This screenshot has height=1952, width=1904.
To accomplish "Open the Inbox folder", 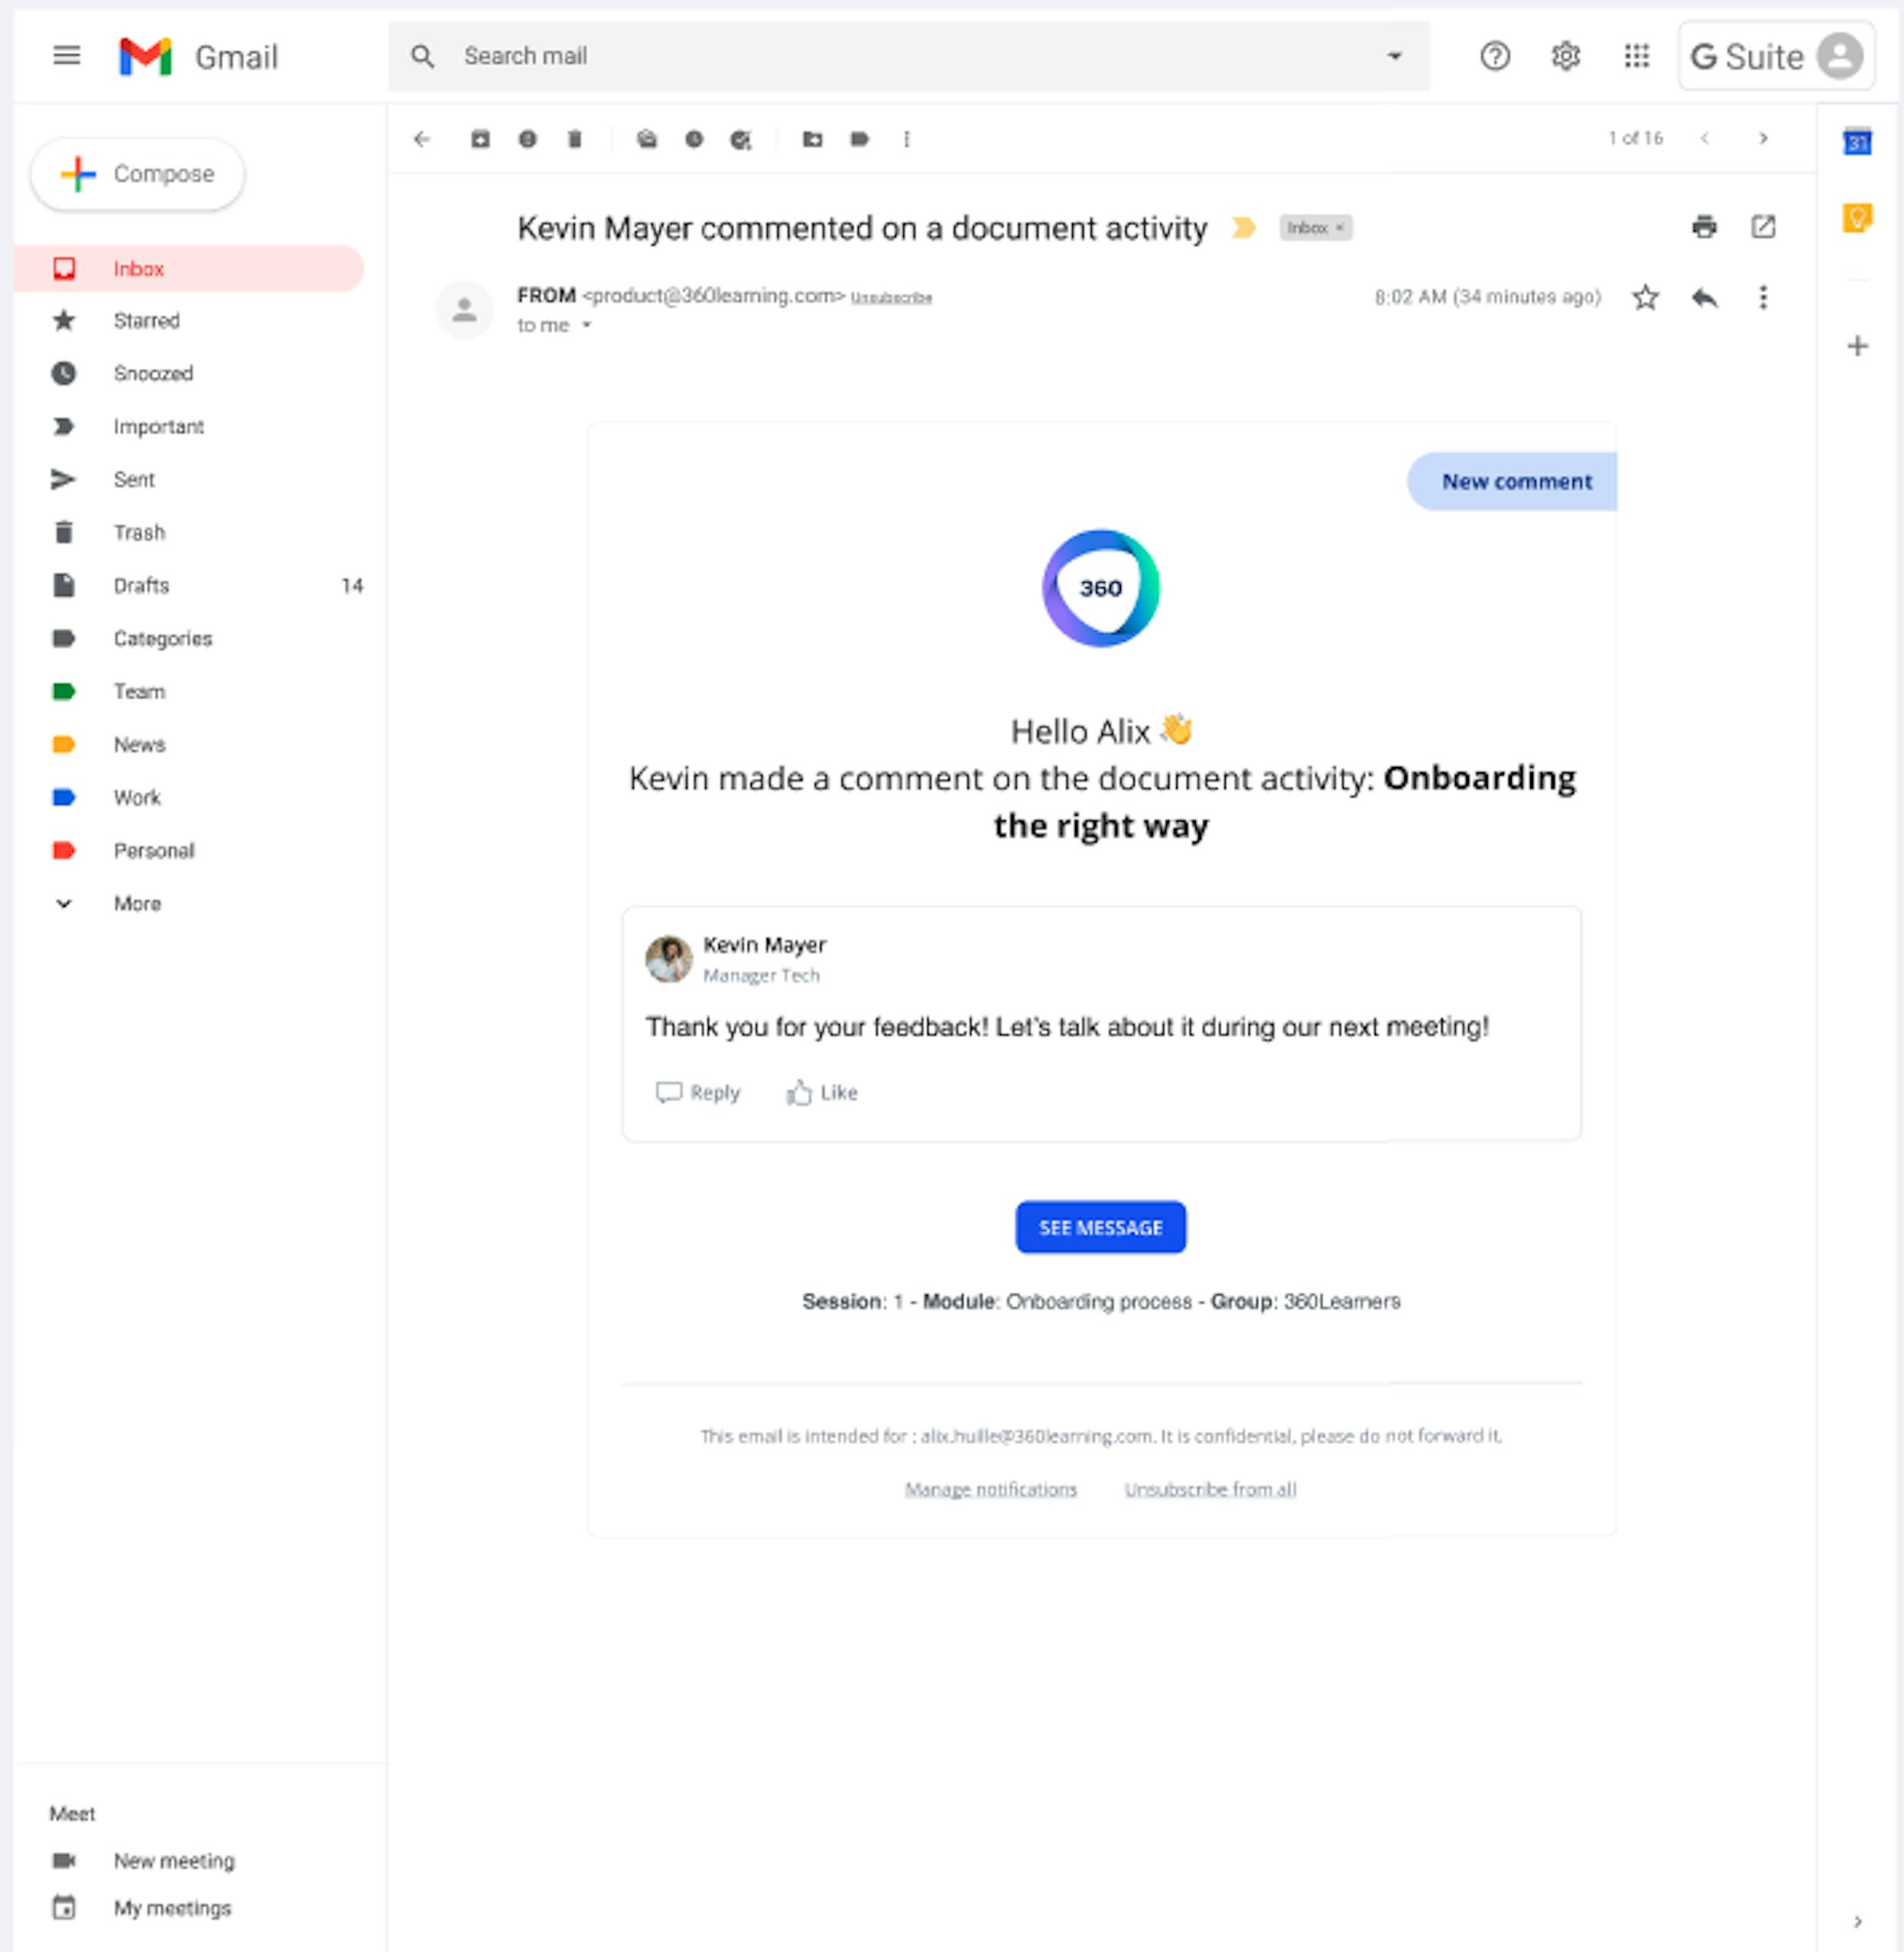I will coord(189,269).
